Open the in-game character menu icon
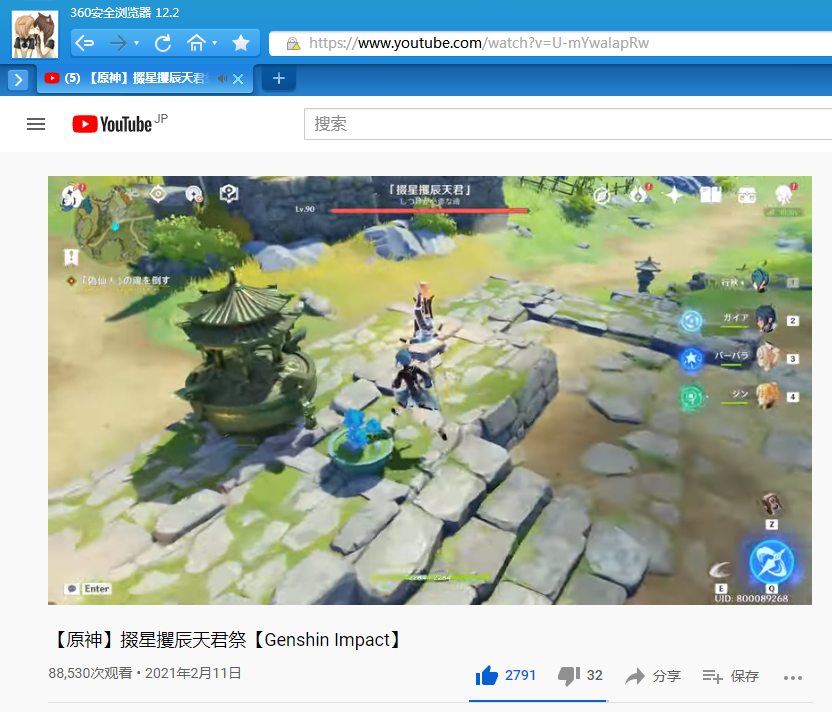 pos(783,195)
